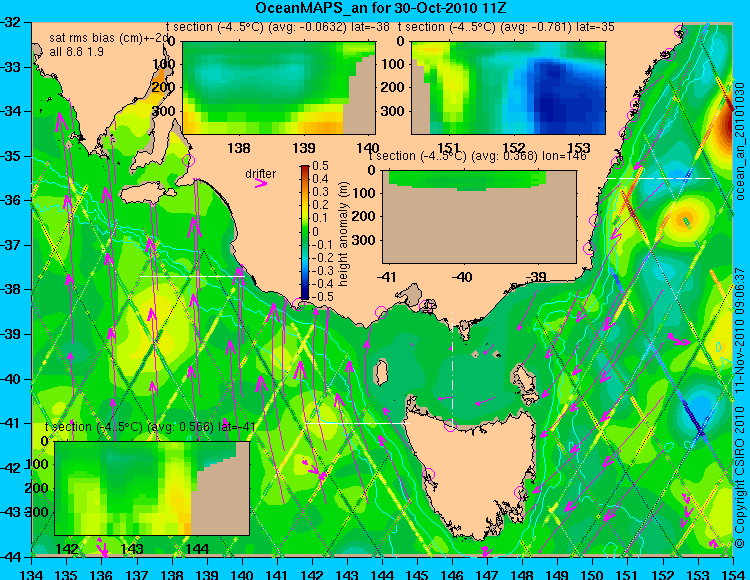Click the 'height anomaly (m)' color bar label
The image size is (750, 580).
click(343, 234)
